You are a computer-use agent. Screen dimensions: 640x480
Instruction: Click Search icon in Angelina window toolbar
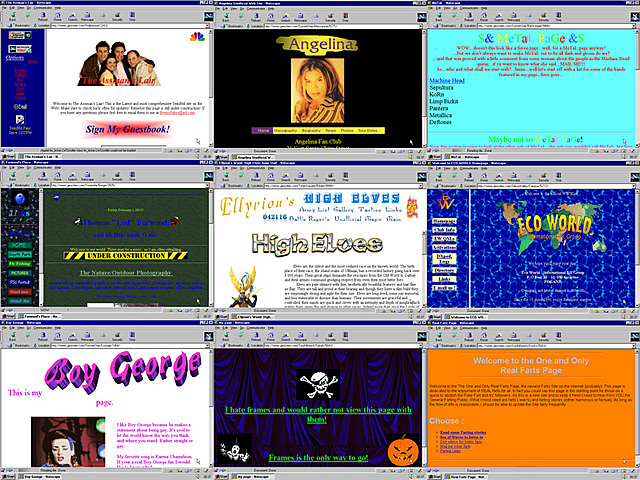coord(286,16)
